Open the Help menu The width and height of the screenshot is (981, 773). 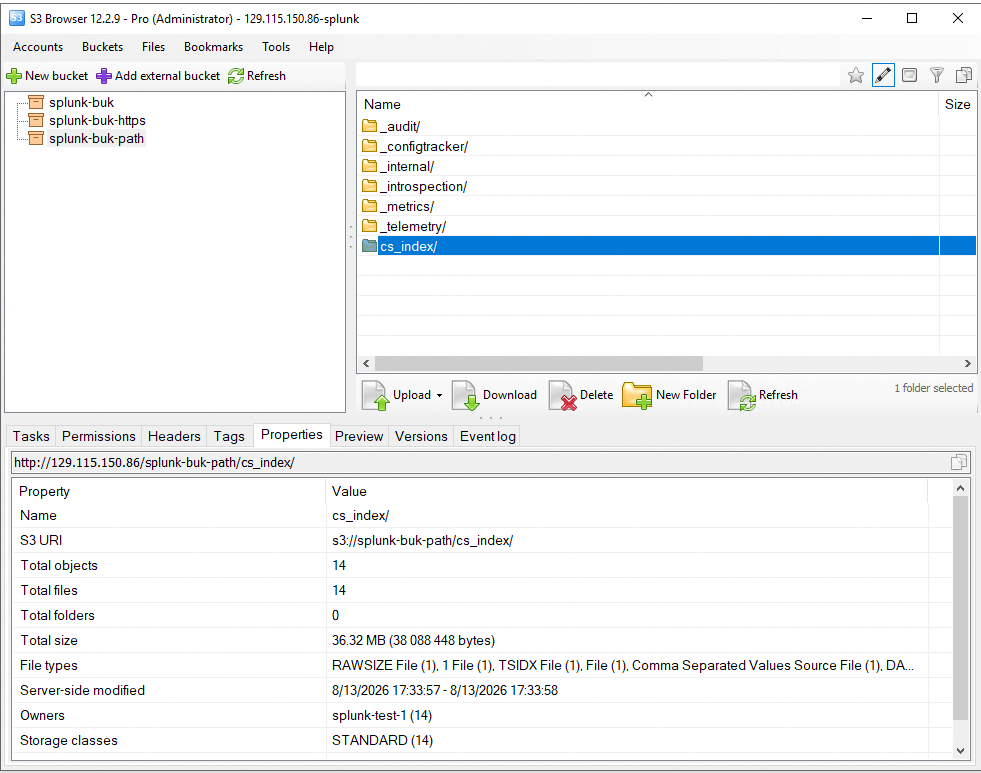pyautogui.click(x=321, y=47)
